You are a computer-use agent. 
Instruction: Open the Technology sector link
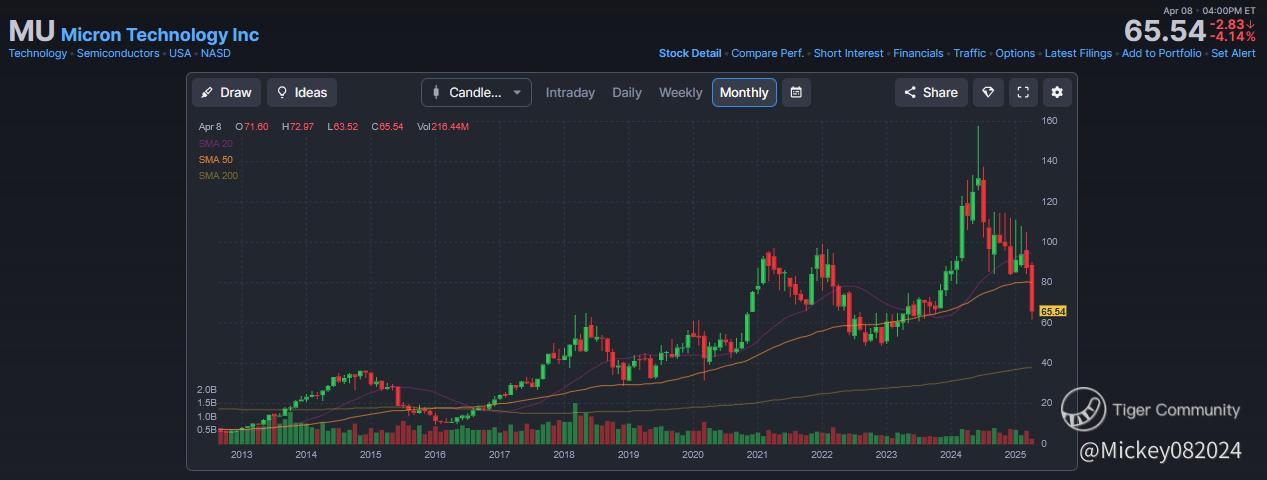[x=38, y=53]
